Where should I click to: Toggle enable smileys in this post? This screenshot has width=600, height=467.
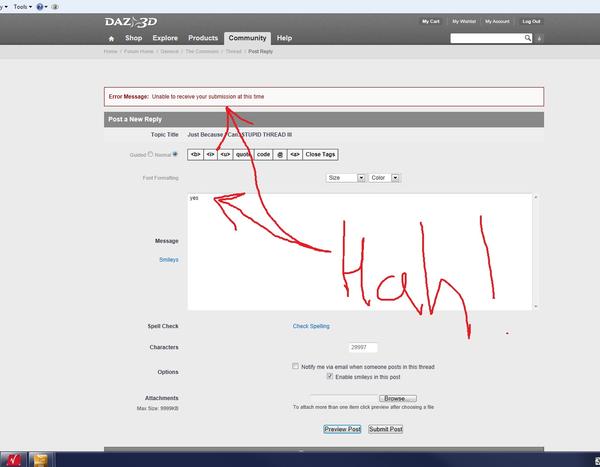[x=329, y=376]
